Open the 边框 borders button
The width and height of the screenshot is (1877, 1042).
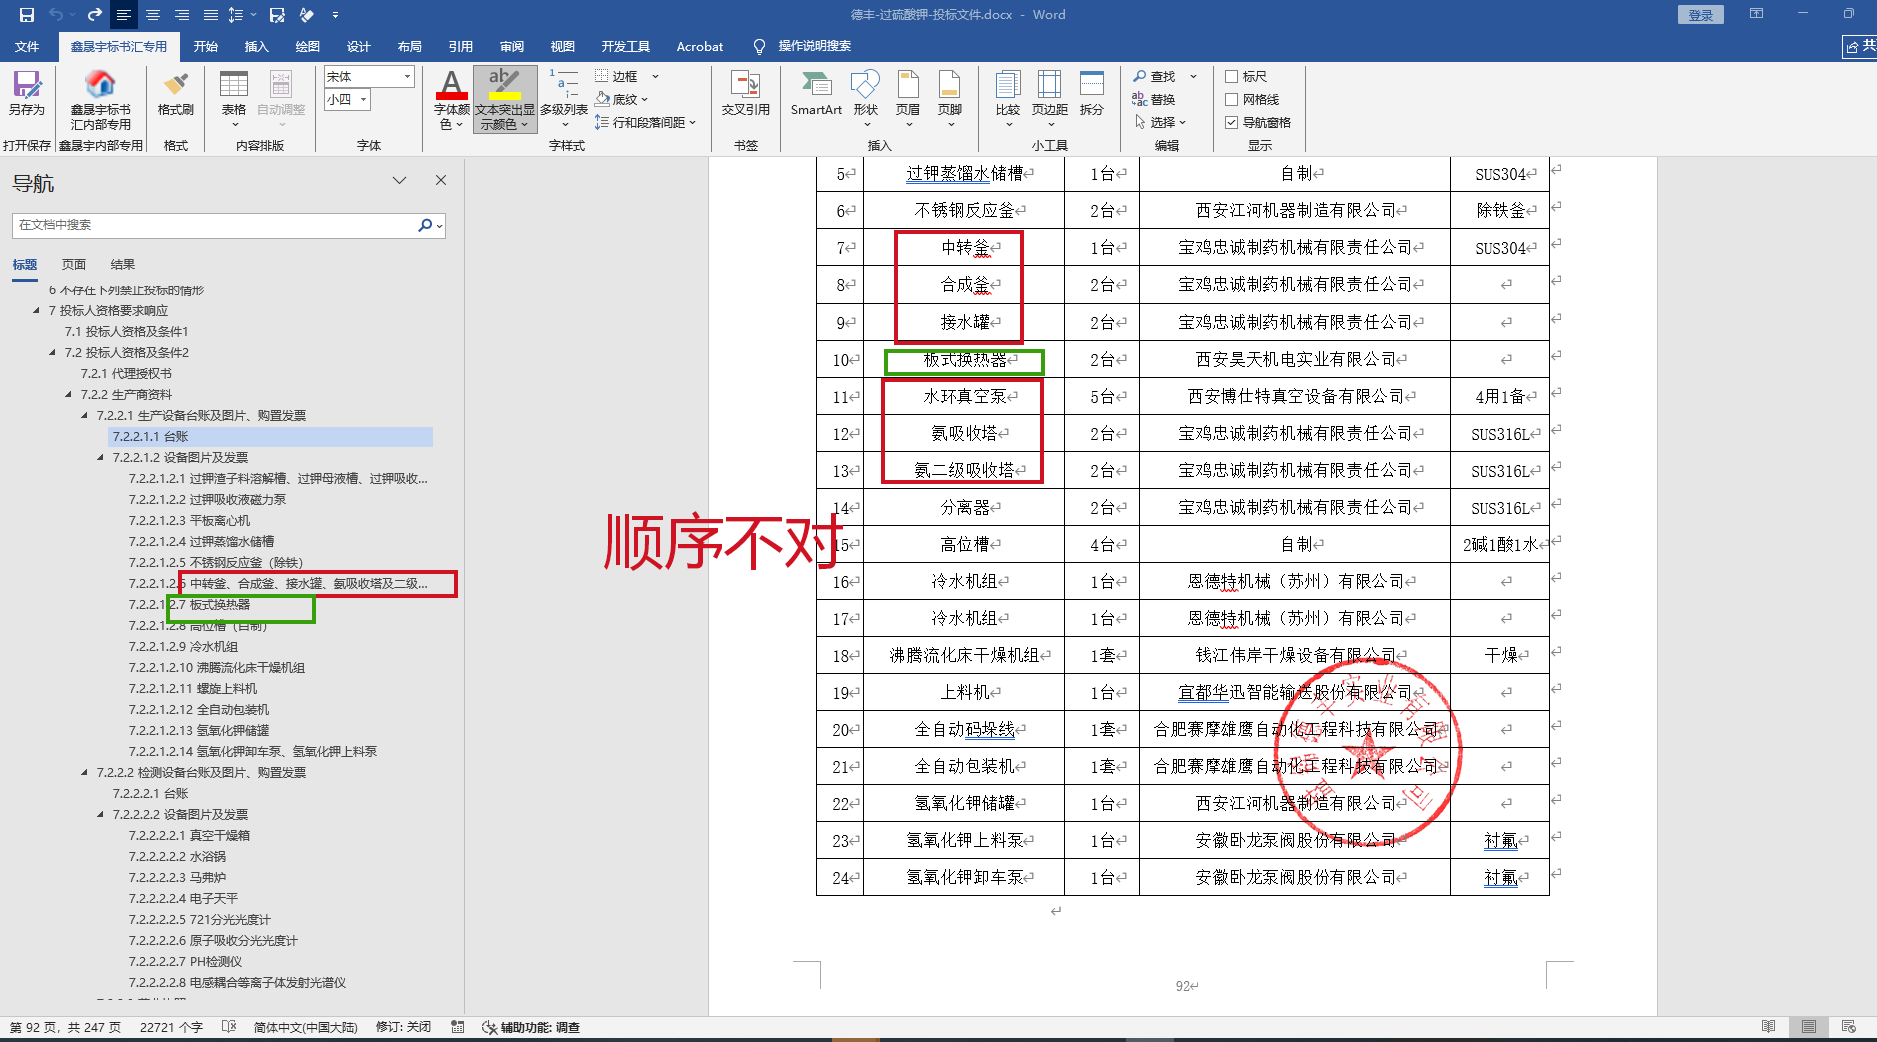click(617, 76)
